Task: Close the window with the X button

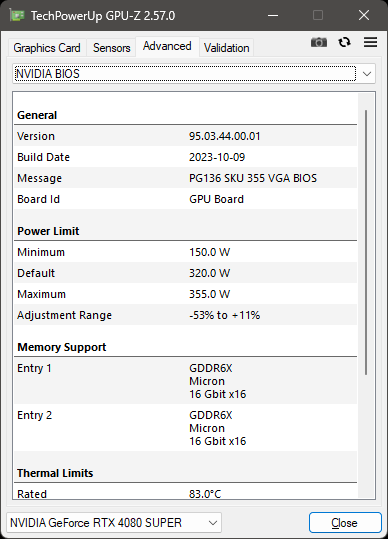Action: (364, 15)
